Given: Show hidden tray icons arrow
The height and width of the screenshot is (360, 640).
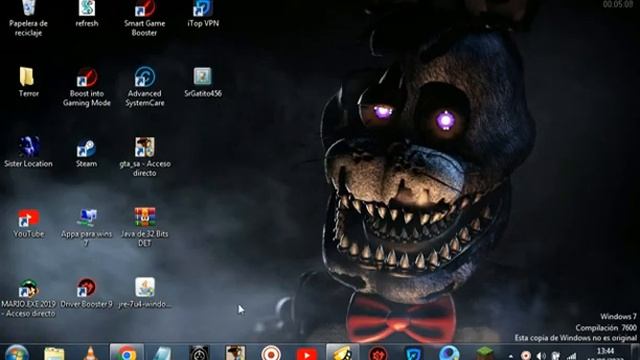Looking at the screenshot, I should [511, 356].
